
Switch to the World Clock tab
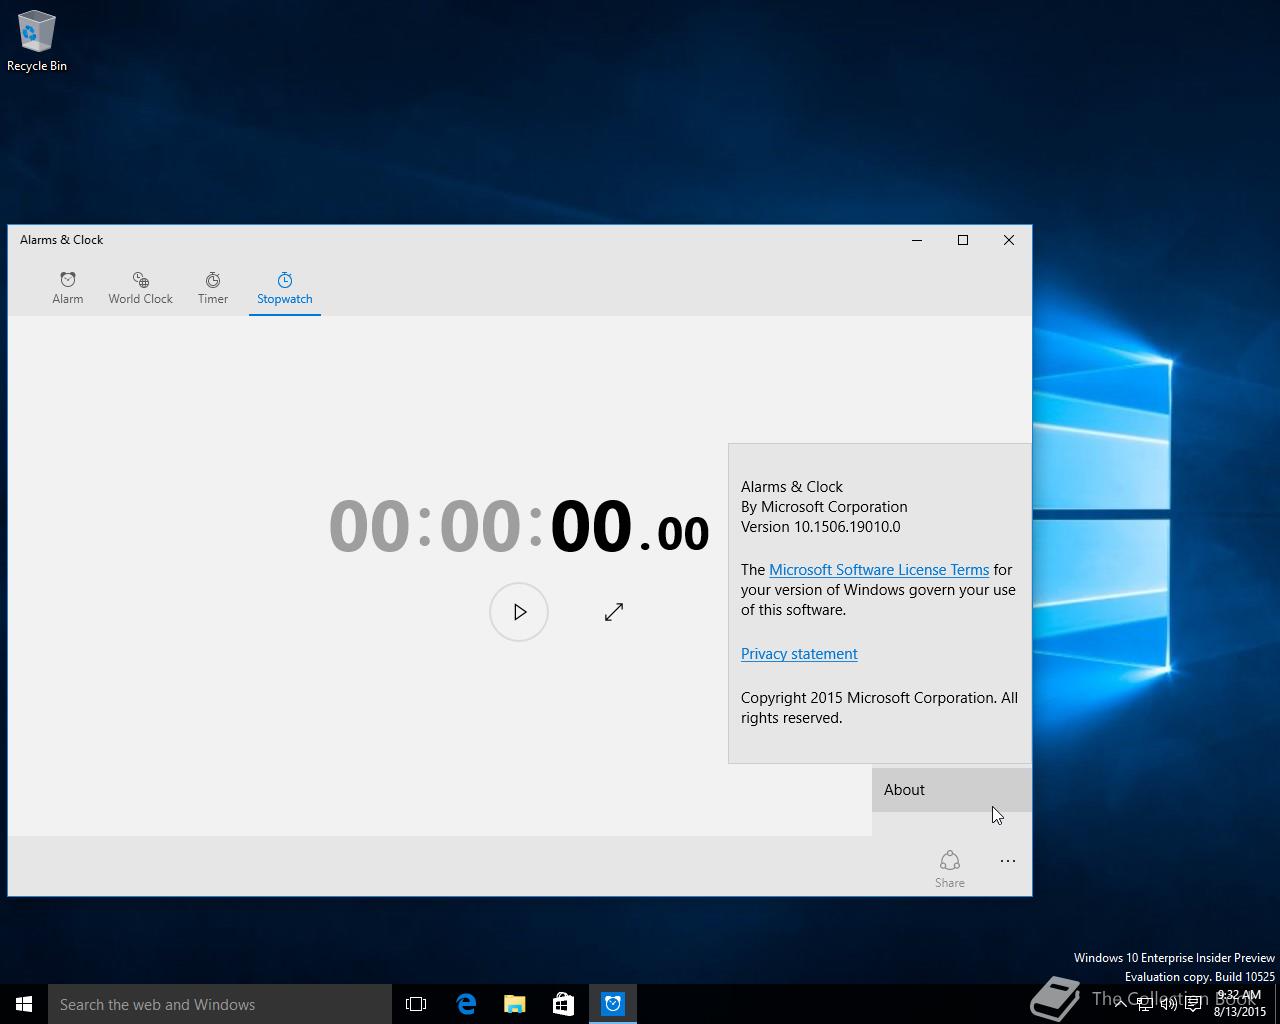tap(140, 287)
